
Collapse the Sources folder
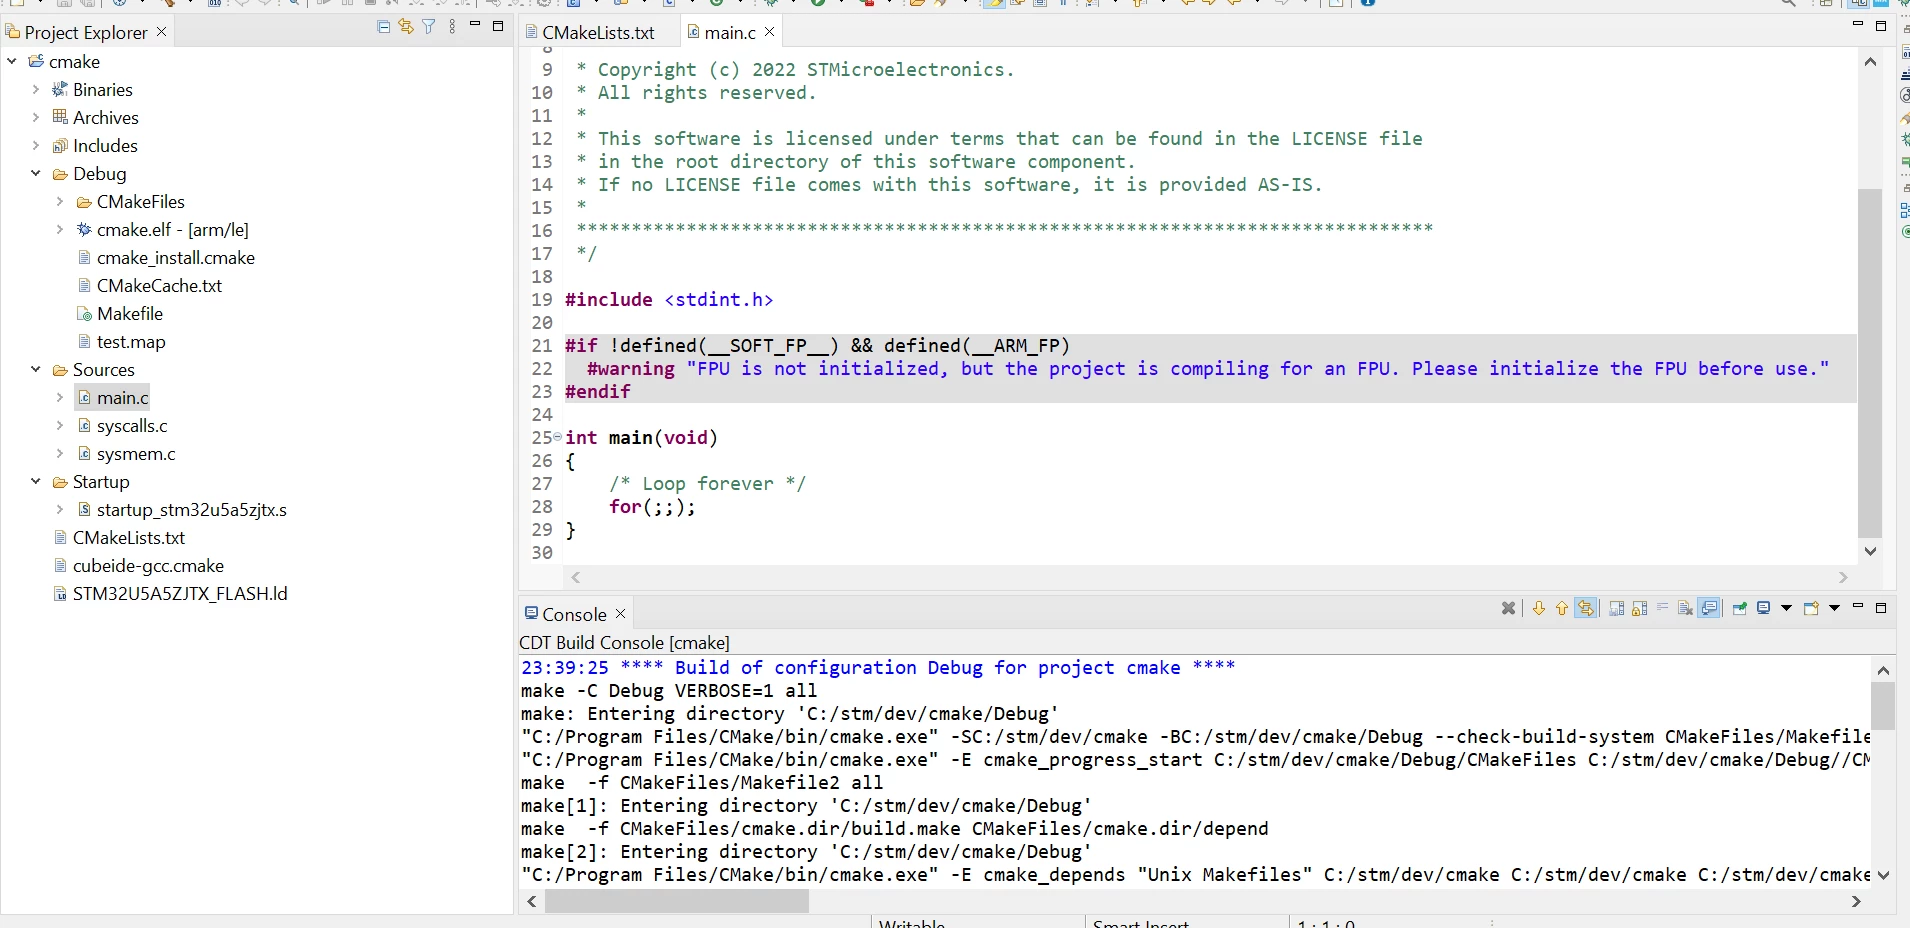pos(36,369)
